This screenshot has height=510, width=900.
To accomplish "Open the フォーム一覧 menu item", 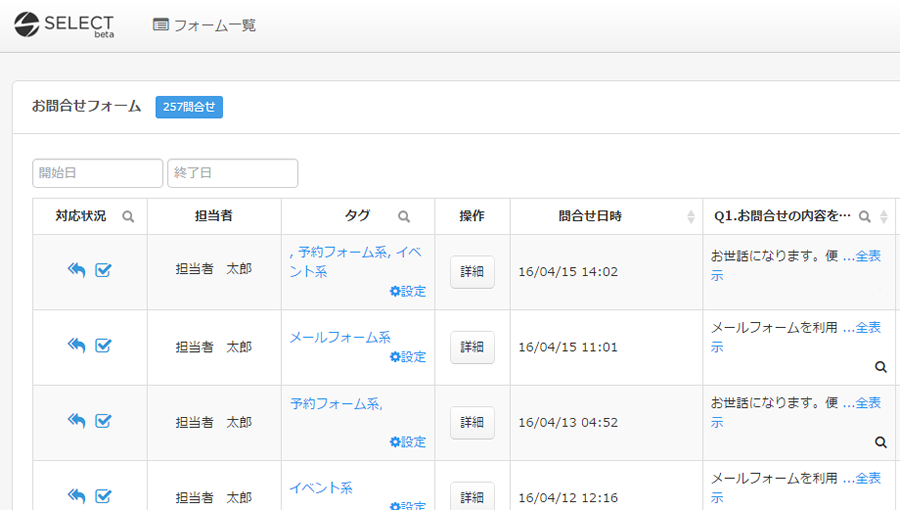I will click(204, 25).
